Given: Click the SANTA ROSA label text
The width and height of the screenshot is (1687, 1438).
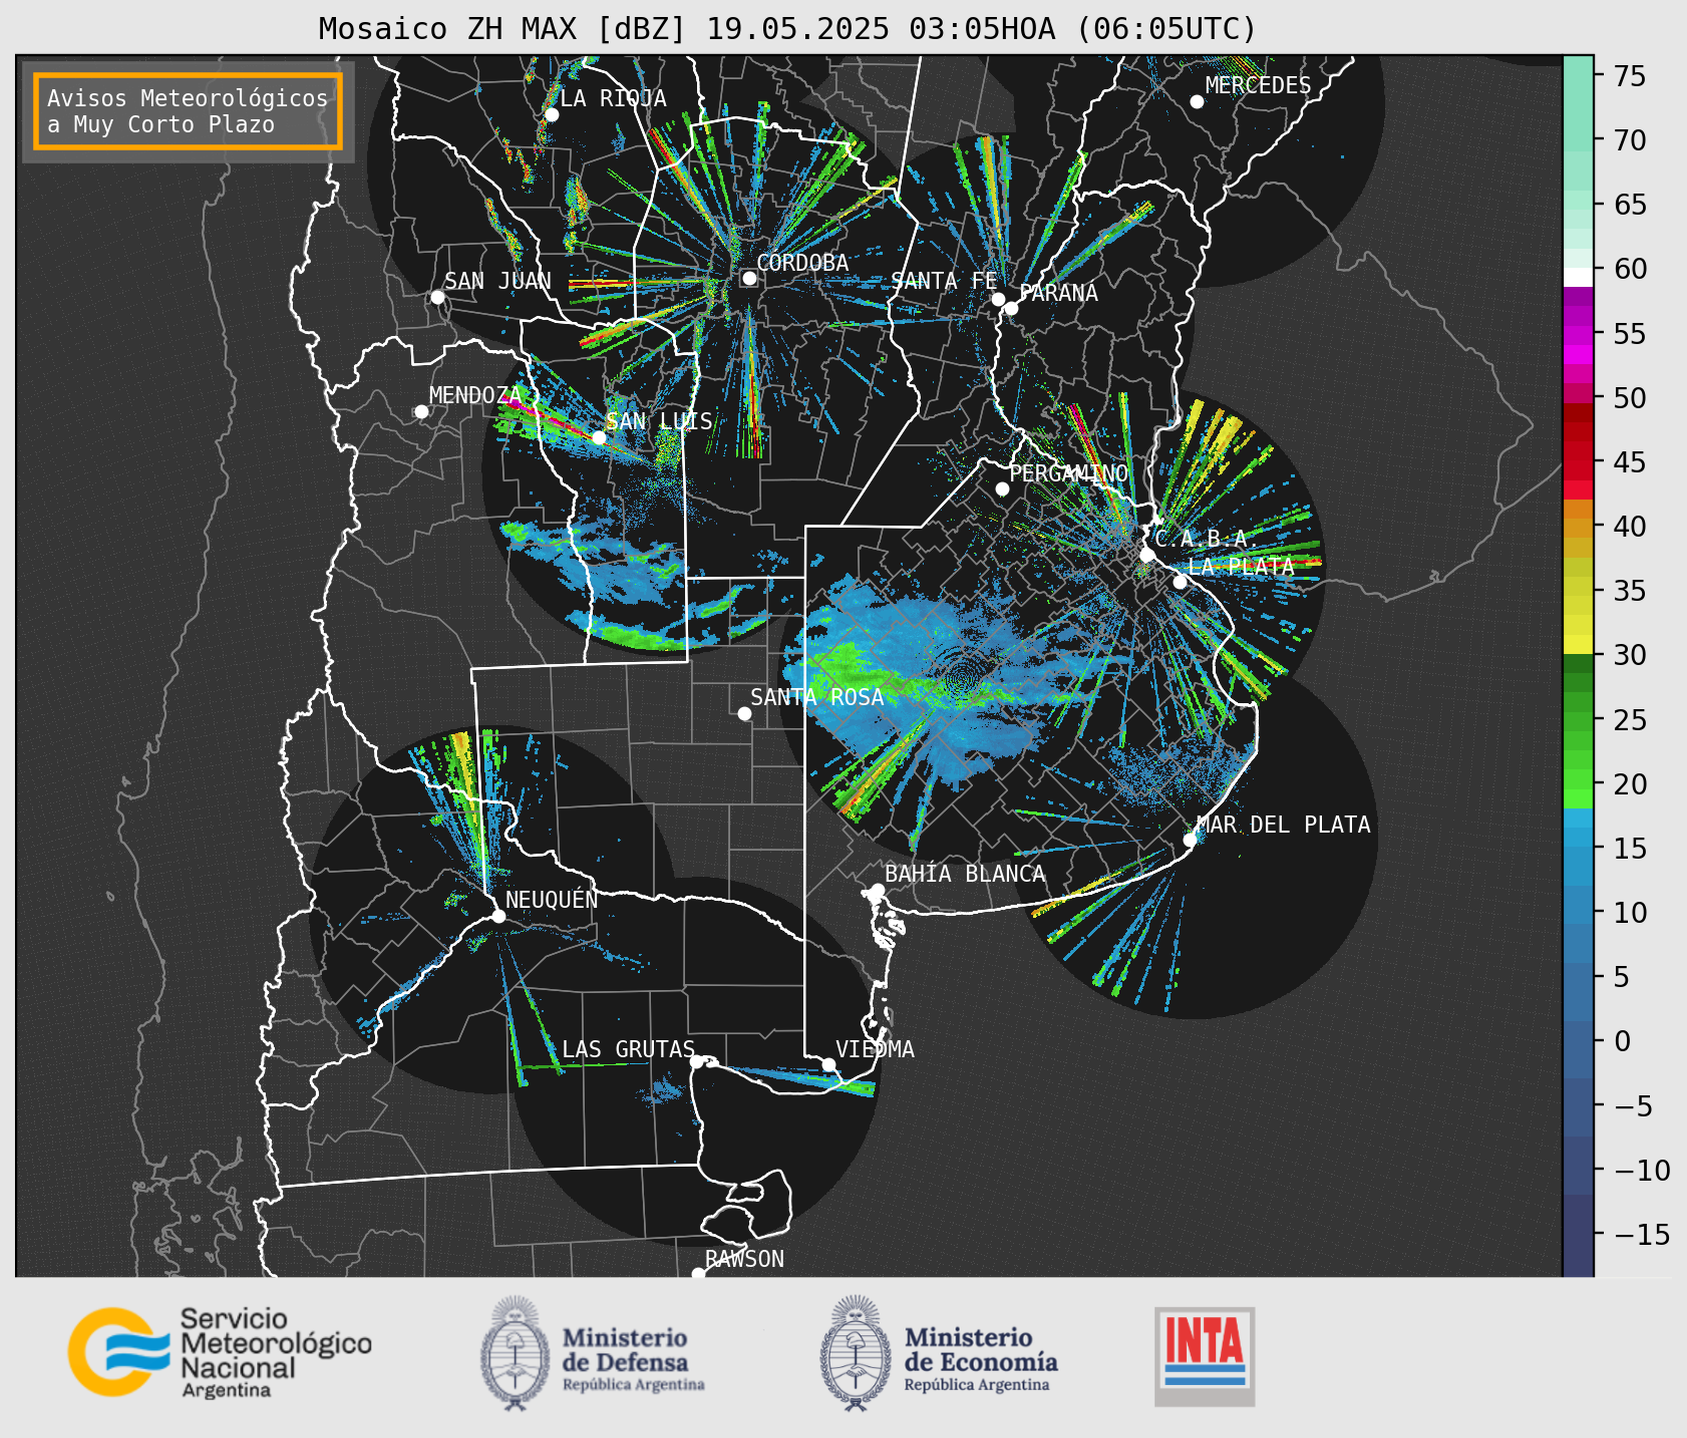Looking at the screenshot, I should tap(817, 697).
